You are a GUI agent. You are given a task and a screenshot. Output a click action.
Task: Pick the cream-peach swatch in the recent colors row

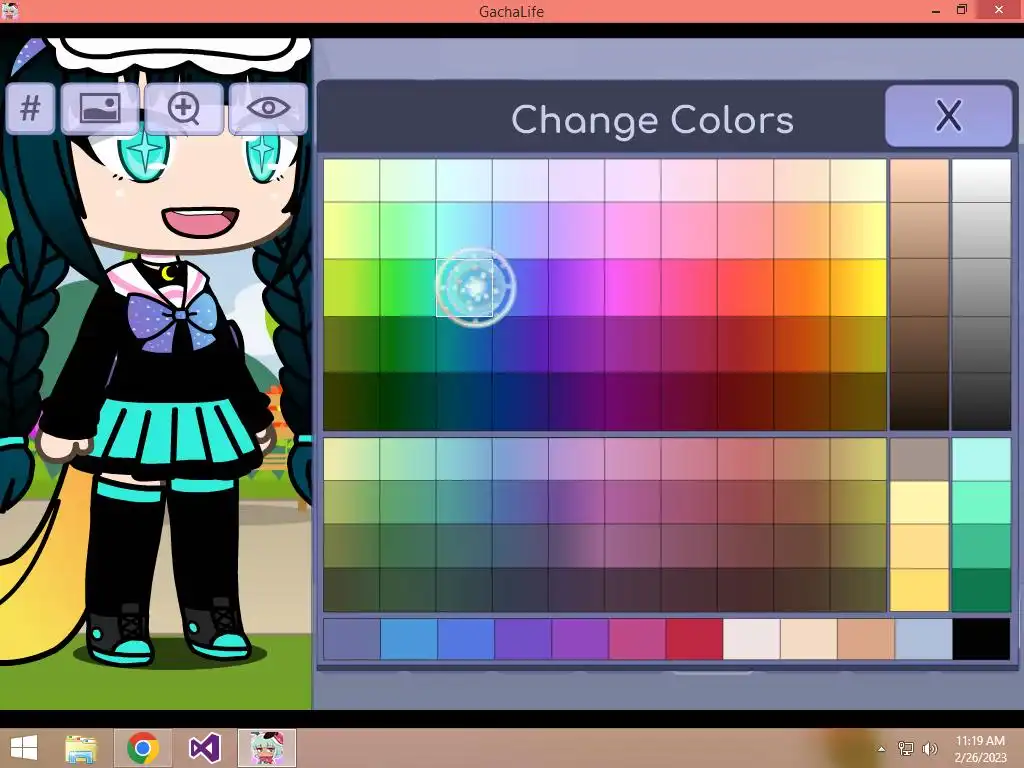tap(808, 639)
